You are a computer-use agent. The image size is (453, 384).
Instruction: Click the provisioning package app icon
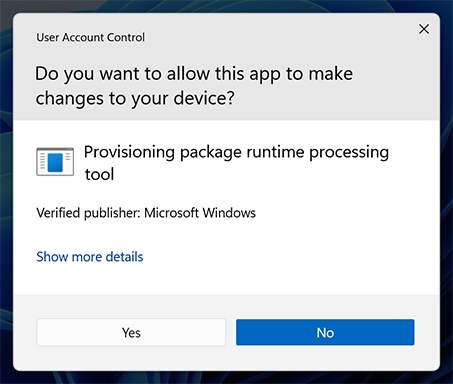(55, 162)
